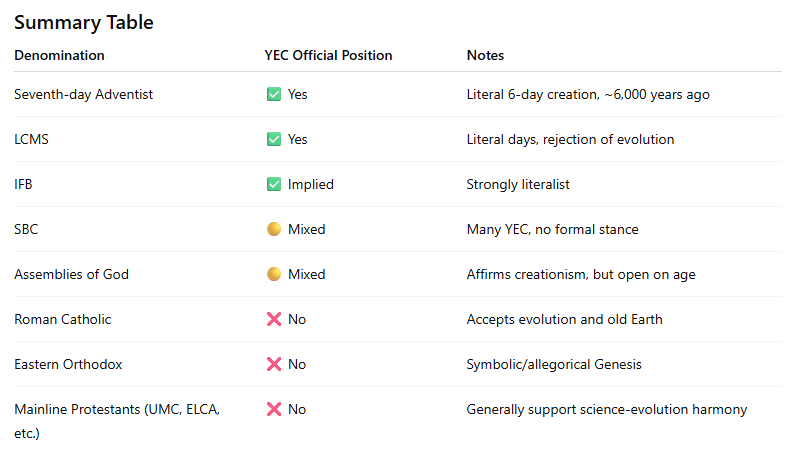790x450 pixels.
Task: Click the red X icon for Eastern Orthodox
Action: (x=274, y=364)
